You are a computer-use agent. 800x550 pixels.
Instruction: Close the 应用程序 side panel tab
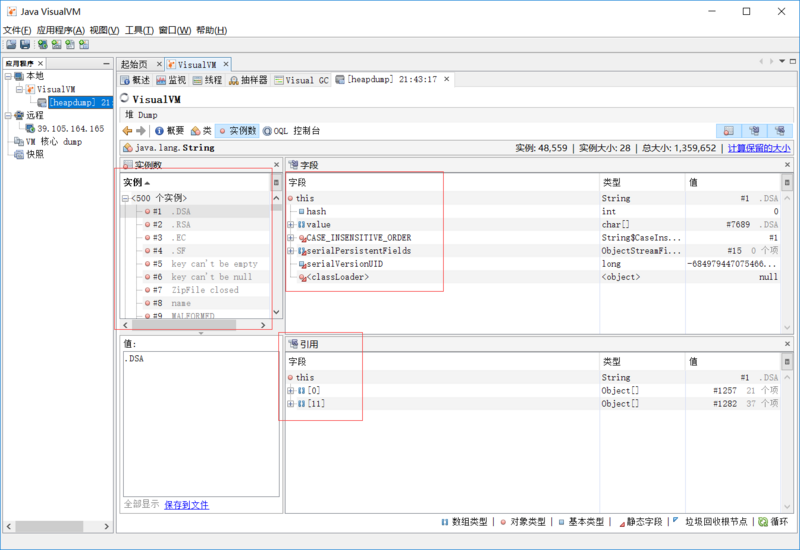pos(40,63)
